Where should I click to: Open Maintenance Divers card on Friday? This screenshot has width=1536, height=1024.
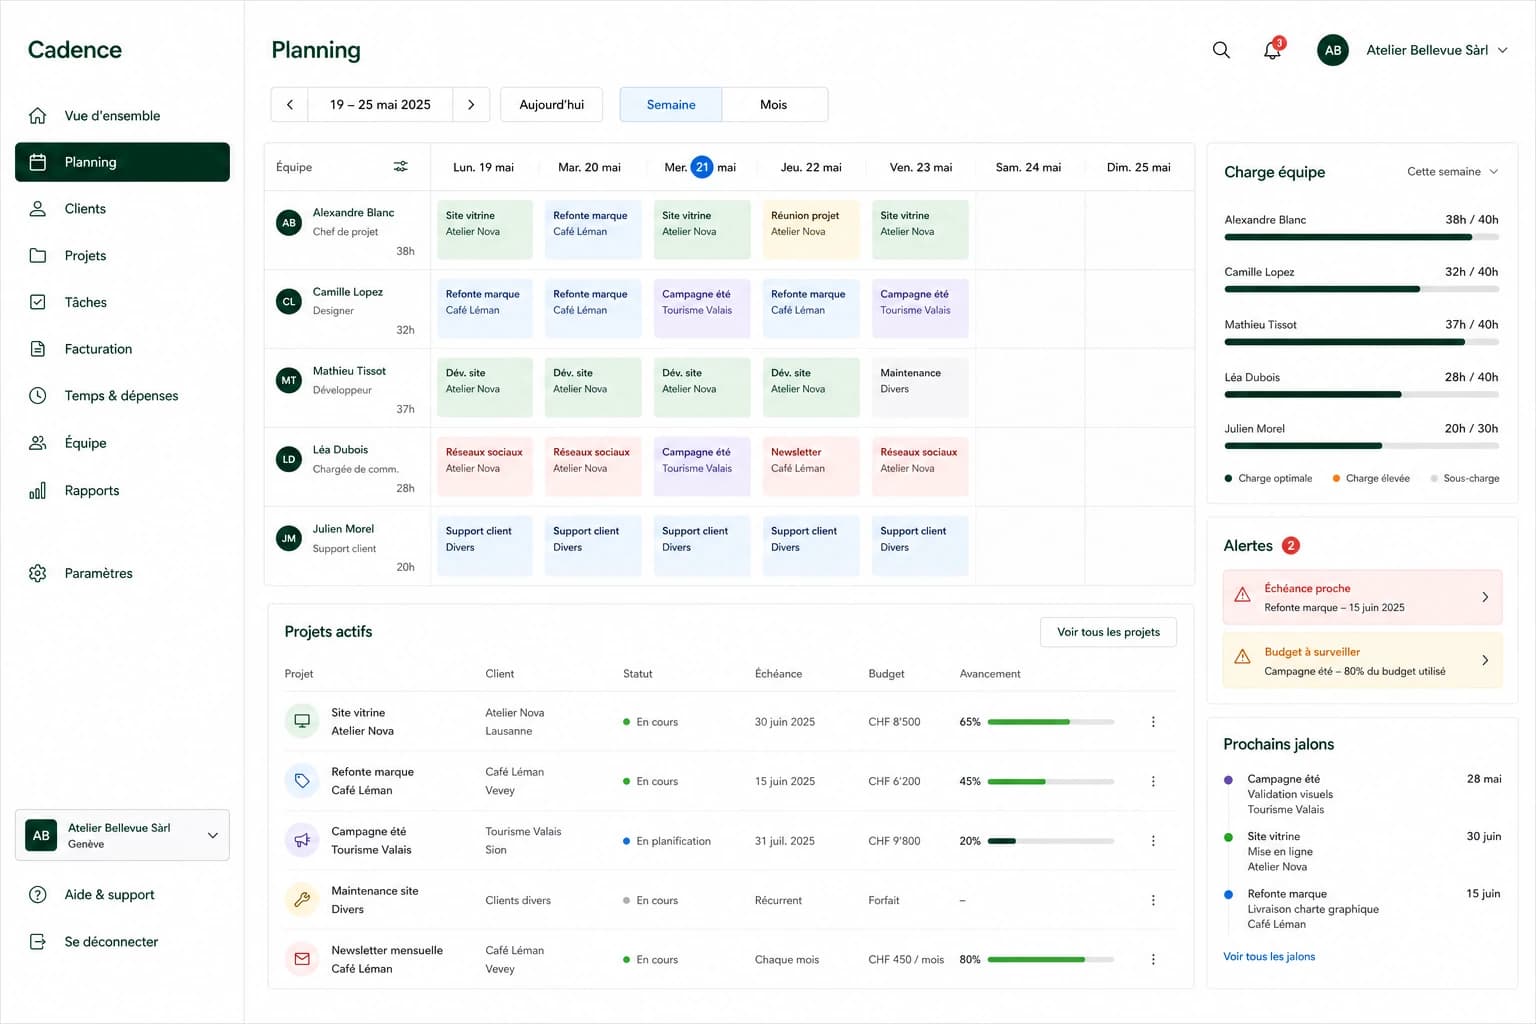(920, 387)
